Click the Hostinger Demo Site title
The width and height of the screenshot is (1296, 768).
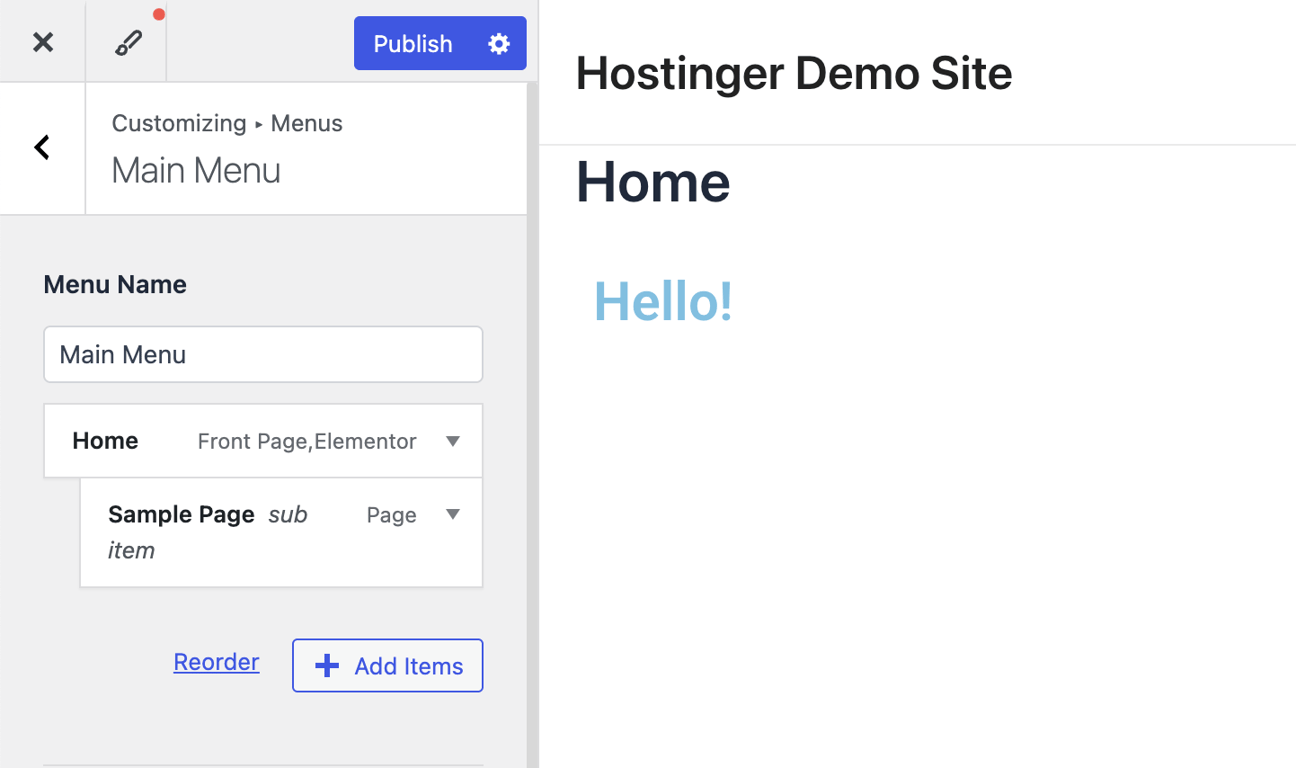pos(793,73)
